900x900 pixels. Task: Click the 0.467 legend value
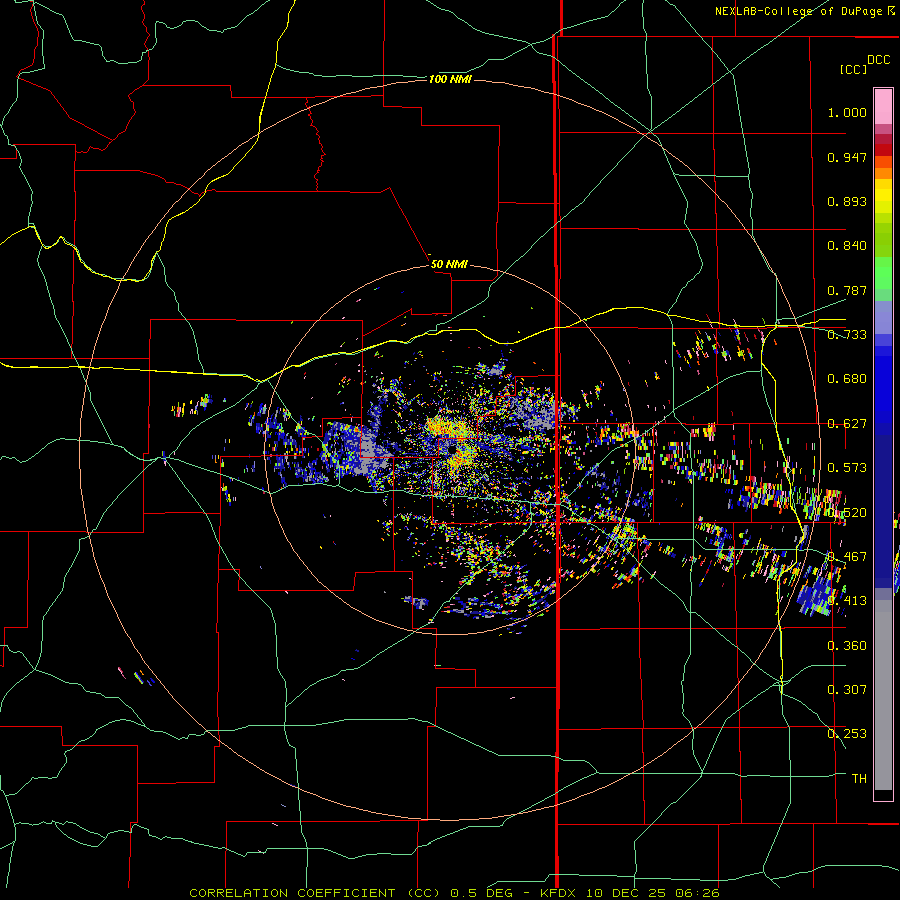click(x=847, y=557)
